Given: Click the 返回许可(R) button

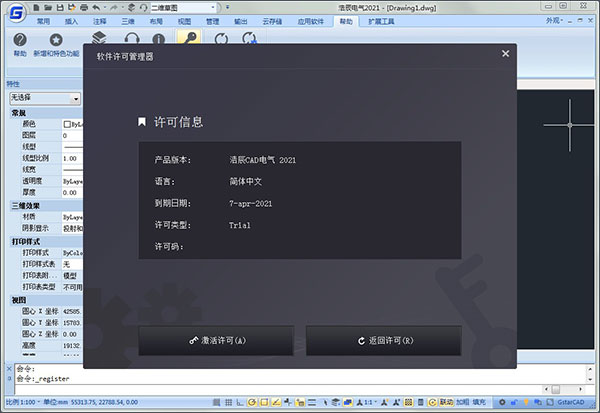Looking at the screenshot, I should 383,341.
